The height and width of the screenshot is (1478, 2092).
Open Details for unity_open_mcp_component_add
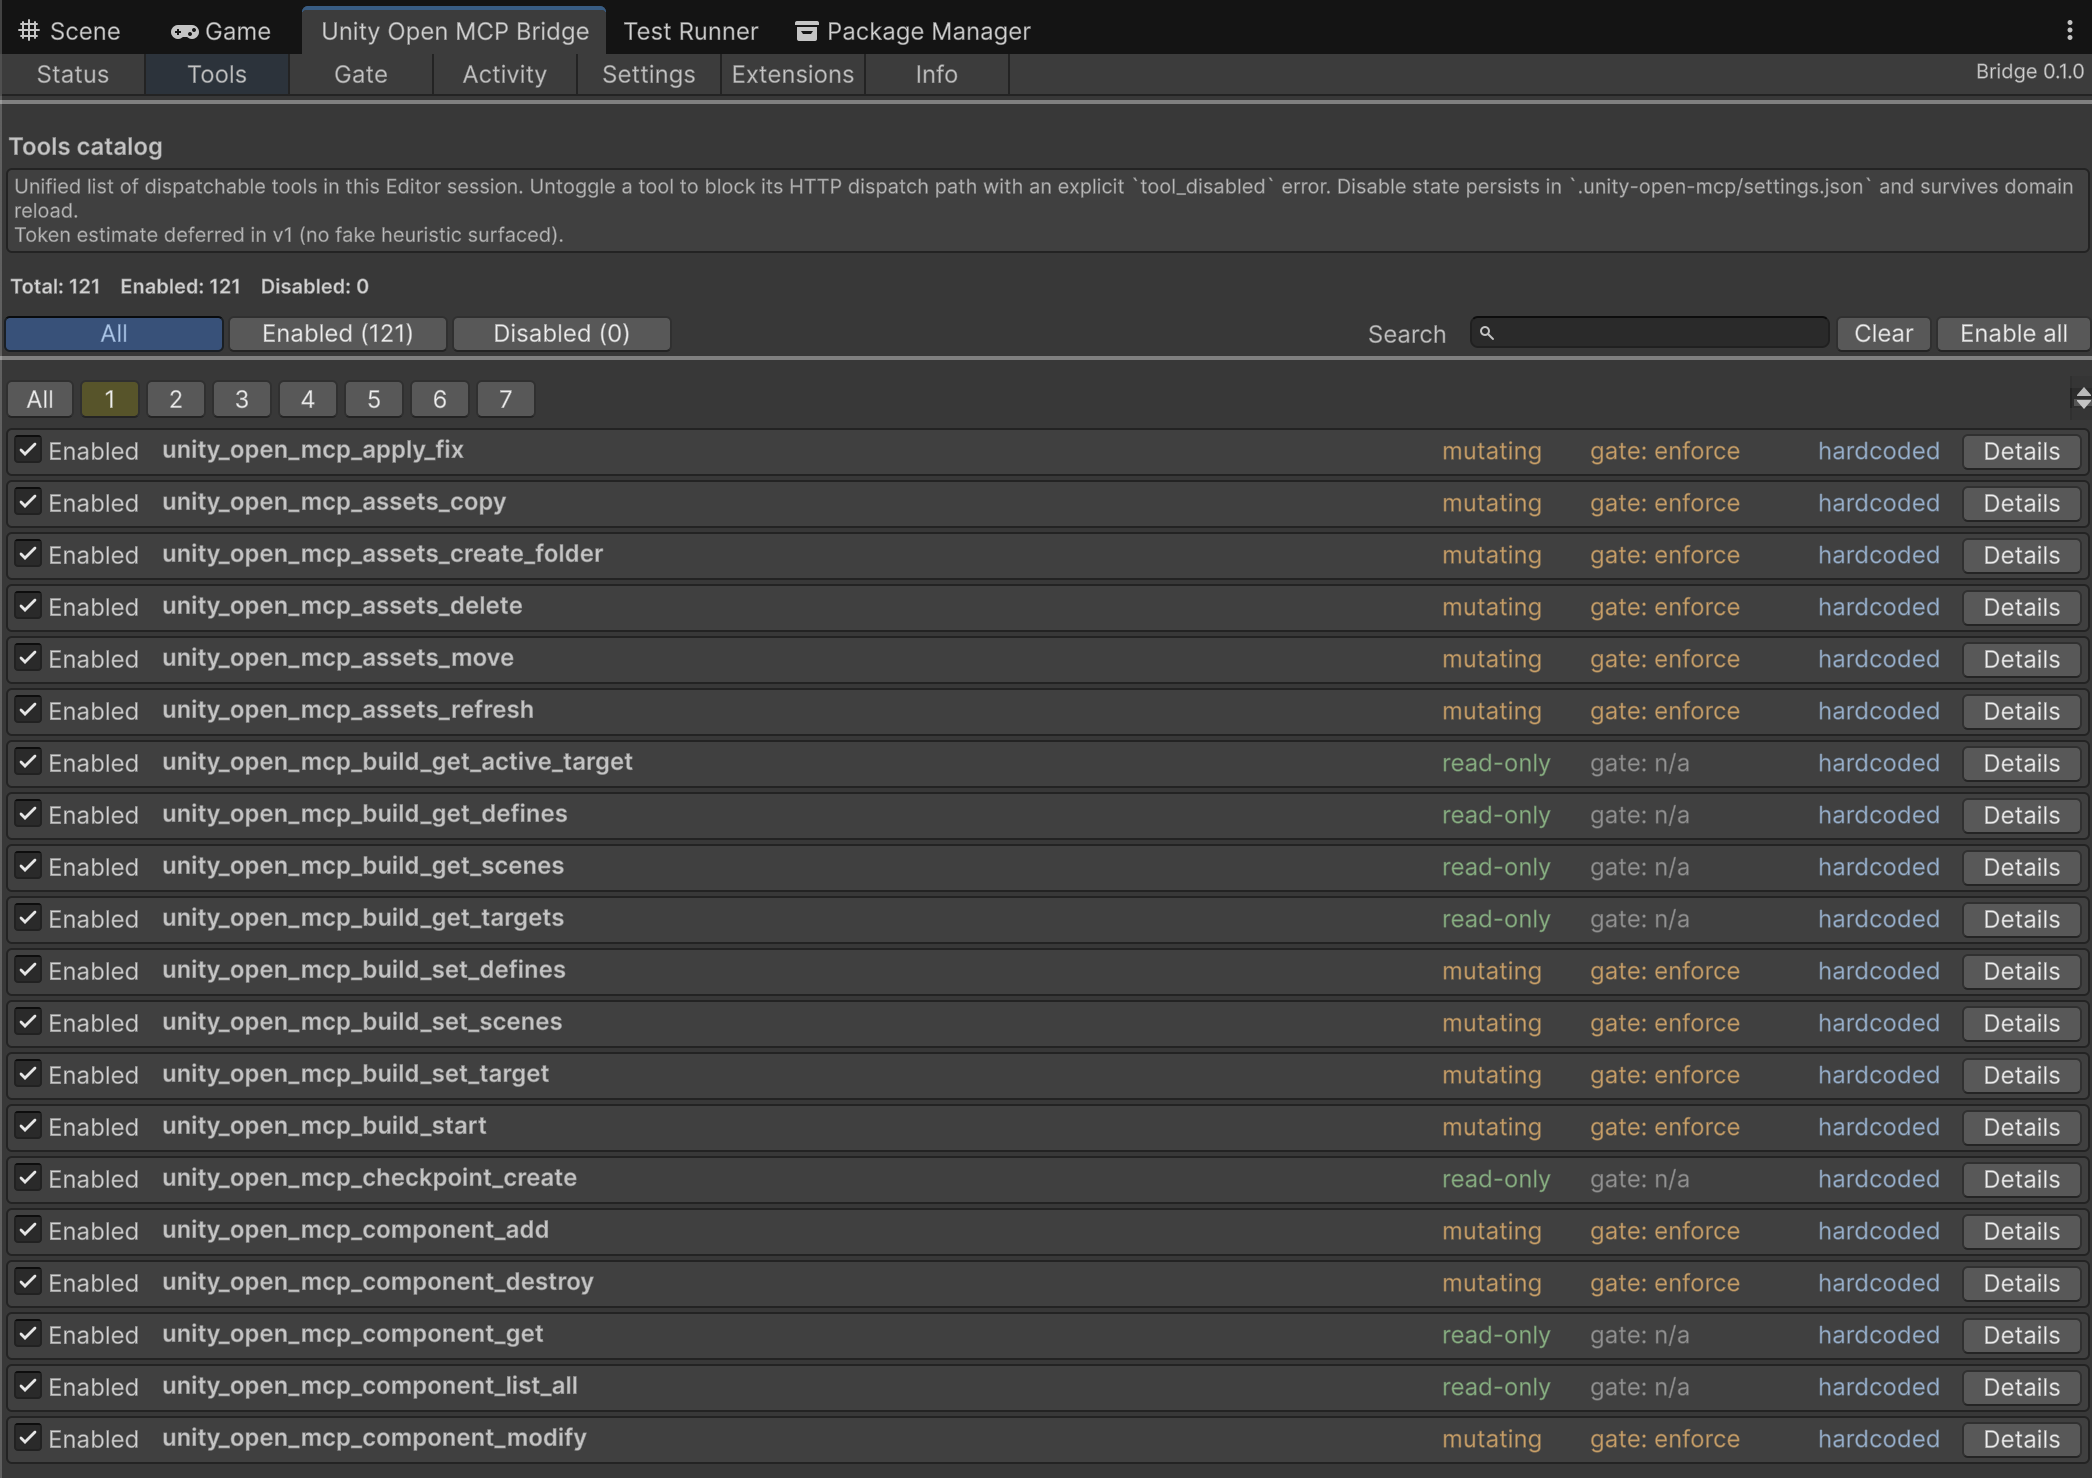[x=2022, y=1231]
